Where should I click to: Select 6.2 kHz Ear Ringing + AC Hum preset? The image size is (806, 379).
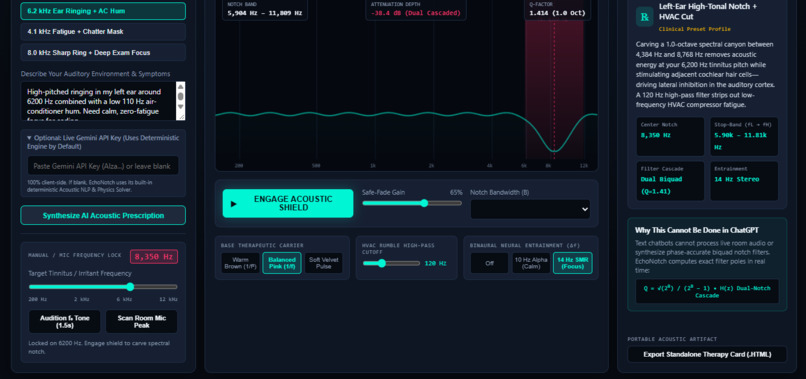coord(103,11)
